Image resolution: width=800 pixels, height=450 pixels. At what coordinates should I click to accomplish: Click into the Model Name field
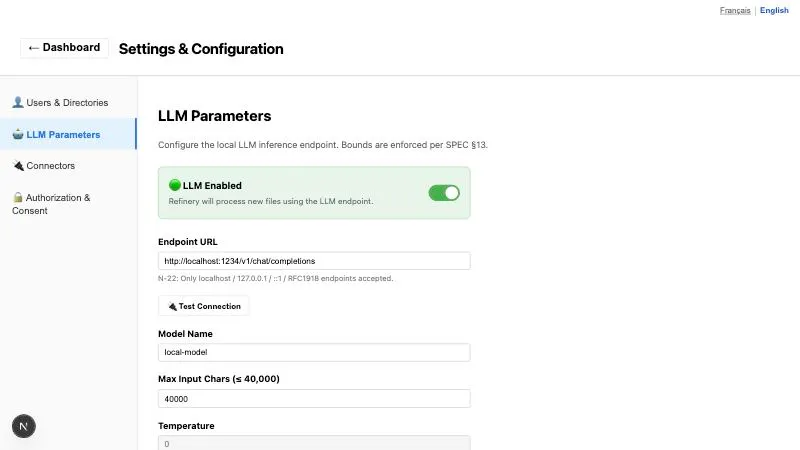pyautogui.click(x=314, y=352)
